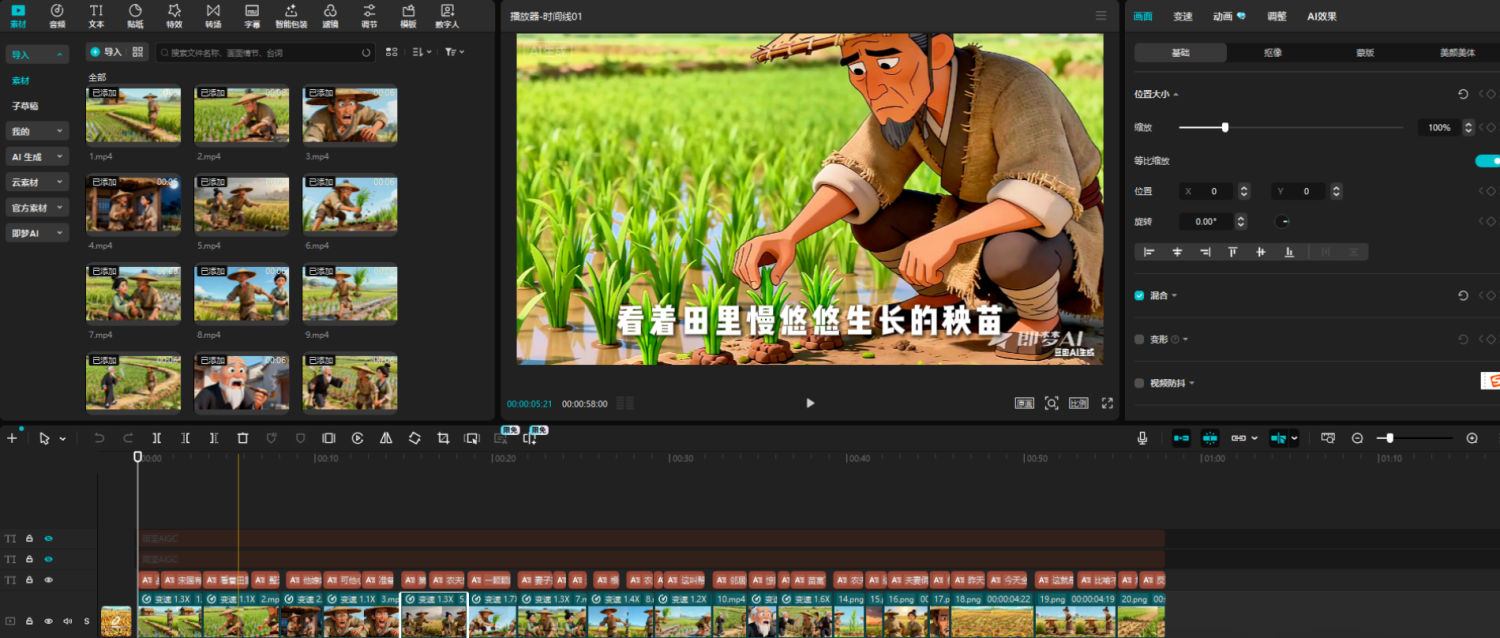Image resolution: width=1500 pixels, height=638 pixels.
Task: Switch to the 蒙版 sub-tab
Action: tap(1362, 50)
